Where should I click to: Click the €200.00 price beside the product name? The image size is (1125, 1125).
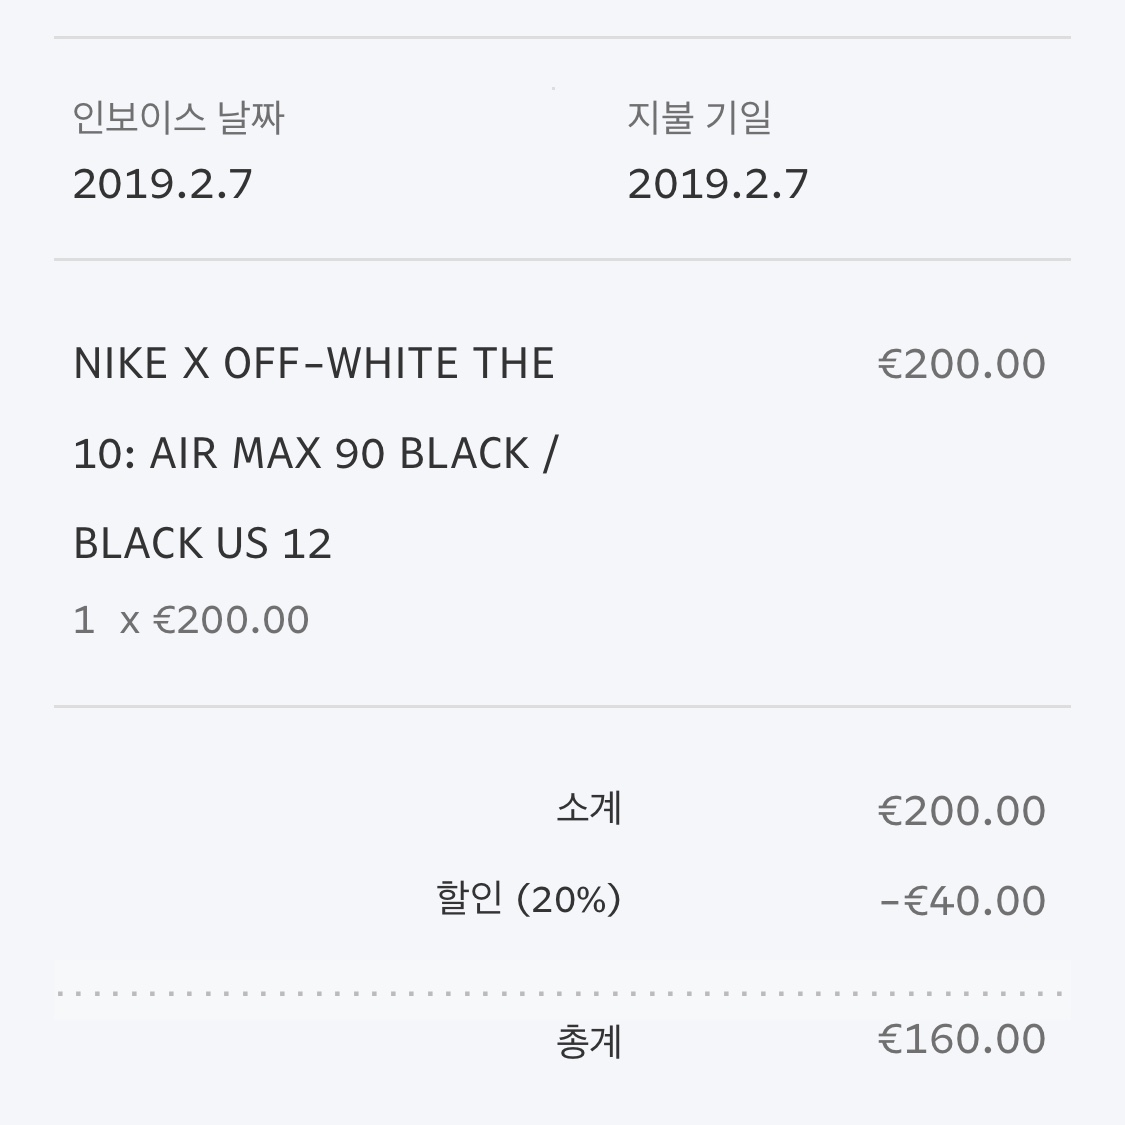point(961,364)
